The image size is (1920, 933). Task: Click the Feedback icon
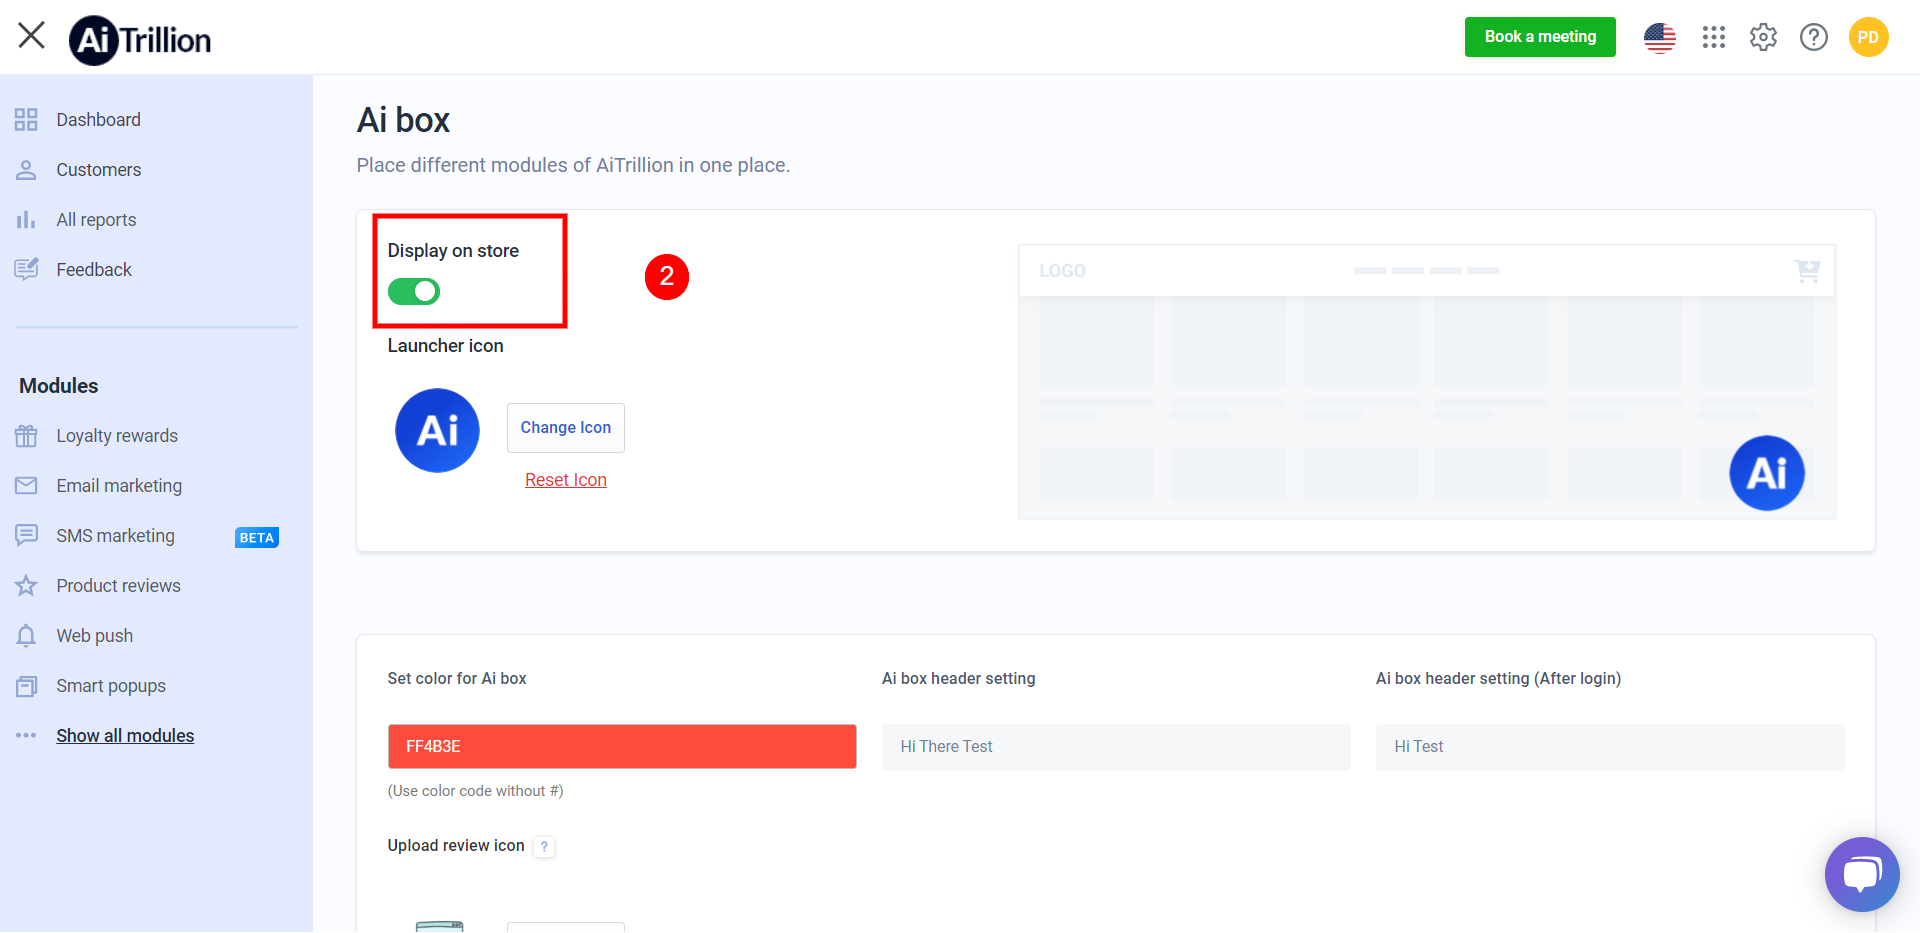[26, 269]
